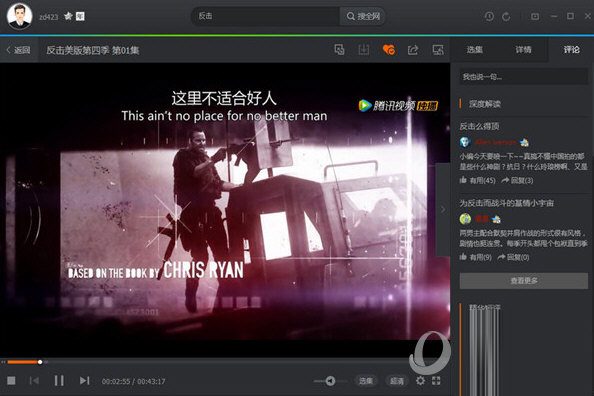Click the screen cast icon above video

tap(438, 50)
